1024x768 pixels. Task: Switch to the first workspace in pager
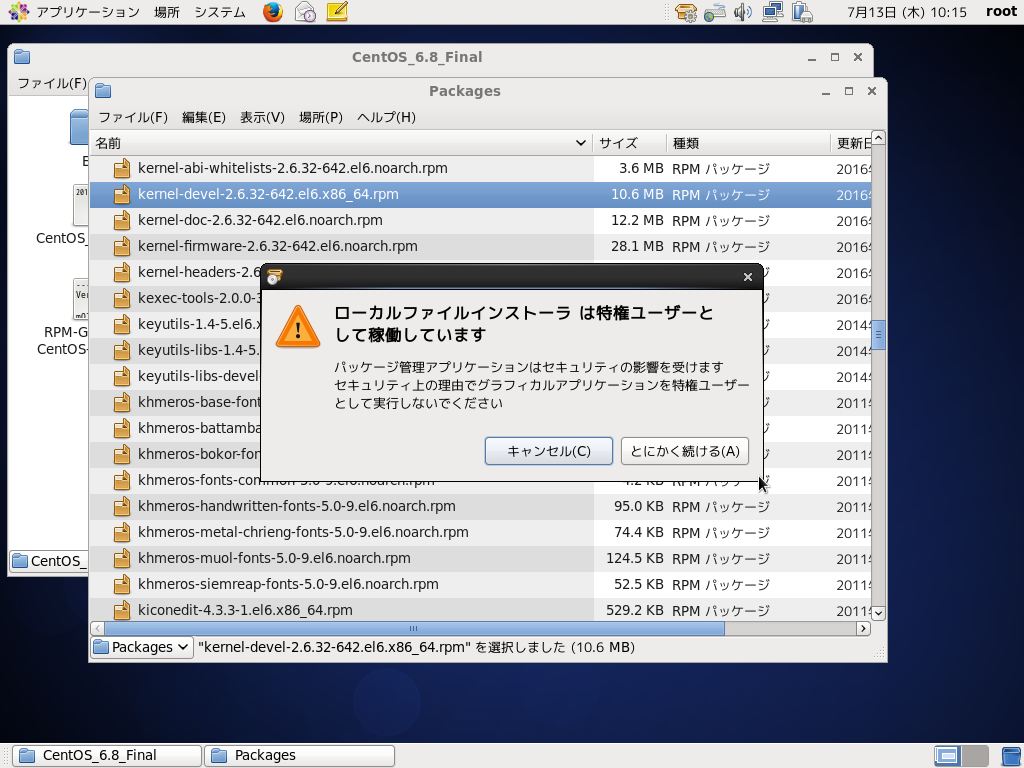point(947,756)
